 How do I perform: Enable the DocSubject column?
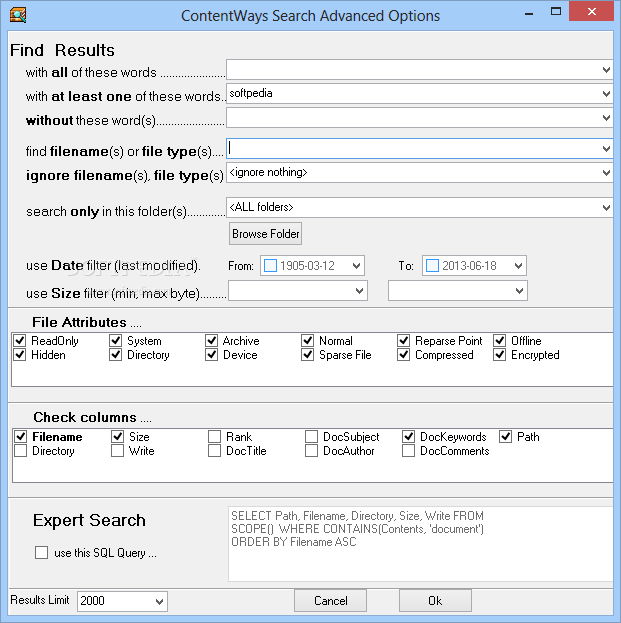311,437
